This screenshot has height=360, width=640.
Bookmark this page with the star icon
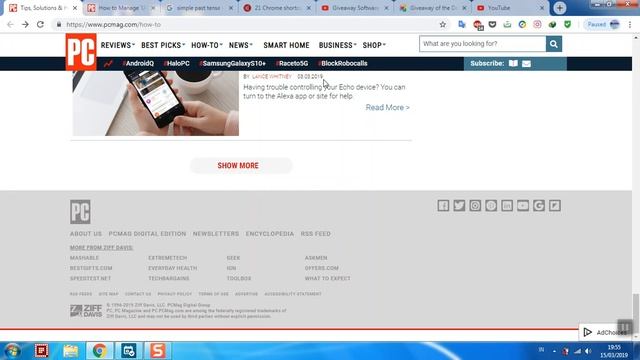(442, 24)
